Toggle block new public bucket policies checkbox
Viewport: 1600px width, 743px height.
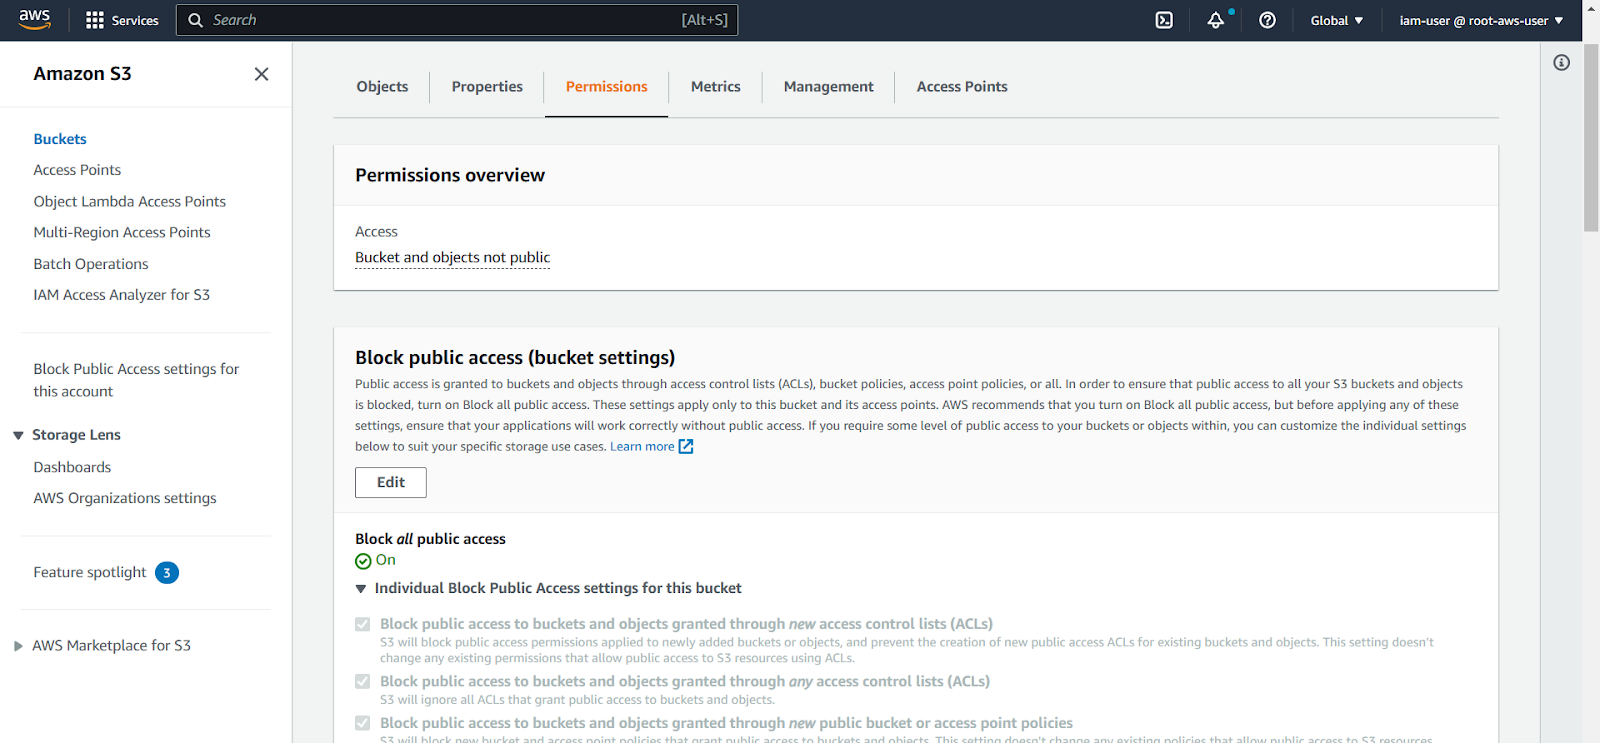(x=362, y=723)
